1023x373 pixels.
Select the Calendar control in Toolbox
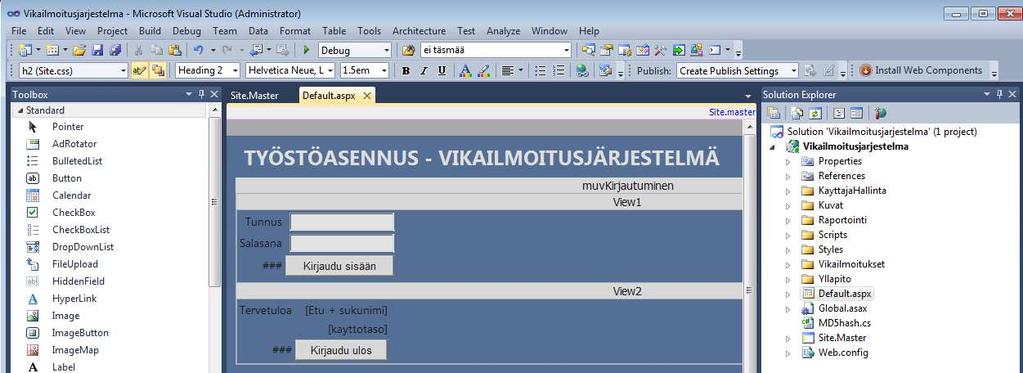[x=72, y=195]
